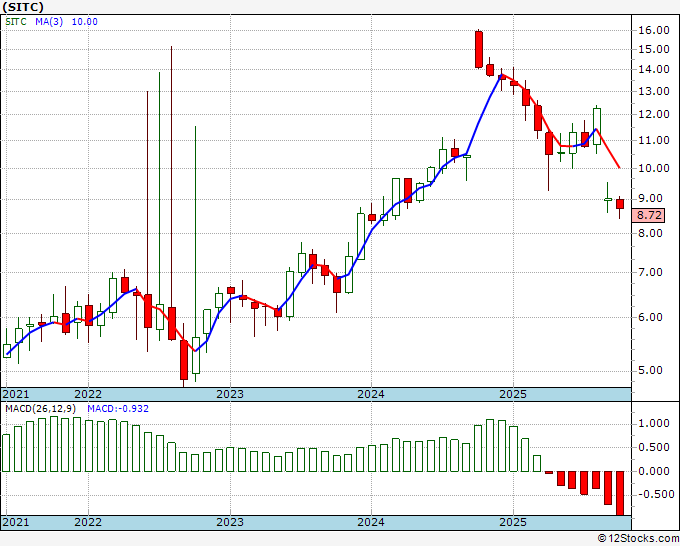Click the 0.000 MACD axis label
Image resolution: width=680 pixels, height=546 pixels.
click(654, 471)
